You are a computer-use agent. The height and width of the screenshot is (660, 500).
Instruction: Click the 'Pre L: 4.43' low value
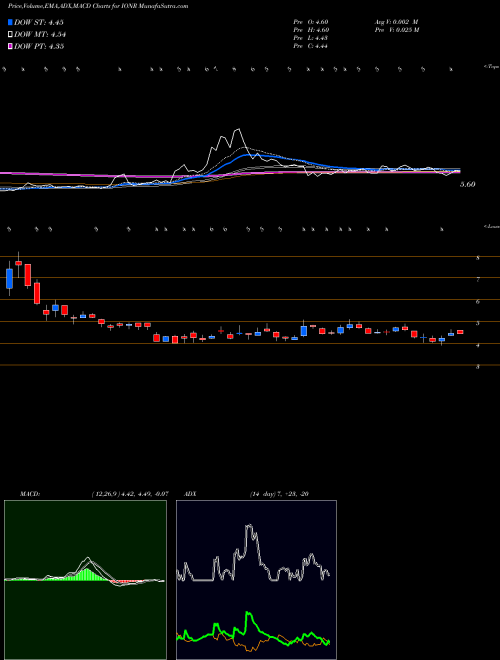pyautogui.click(x=311, y=38)
